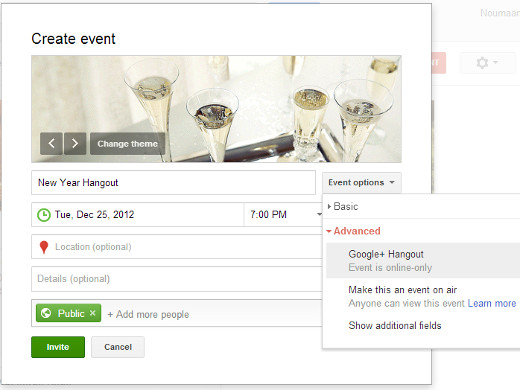The height and width of the screenshot is (390, 520).
Task: Focus the Details (optional) field
Action: [177, 279]
